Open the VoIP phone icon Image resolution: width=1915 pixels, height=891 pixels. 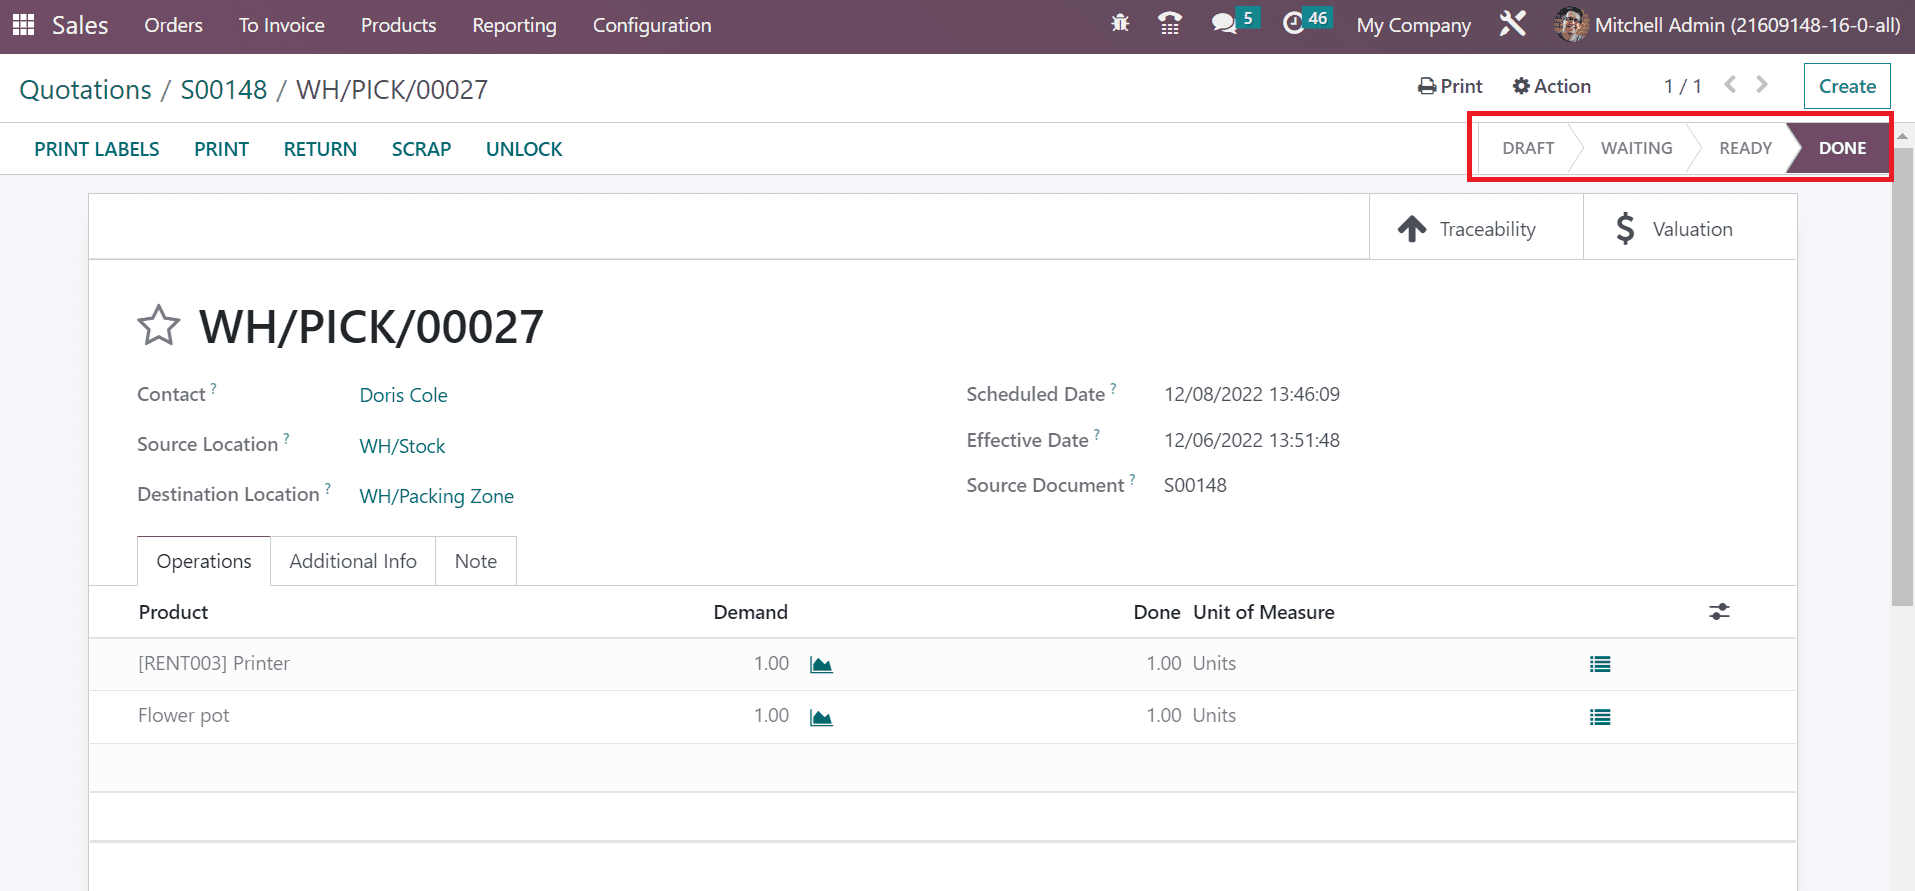click(x=1170, y=23)
